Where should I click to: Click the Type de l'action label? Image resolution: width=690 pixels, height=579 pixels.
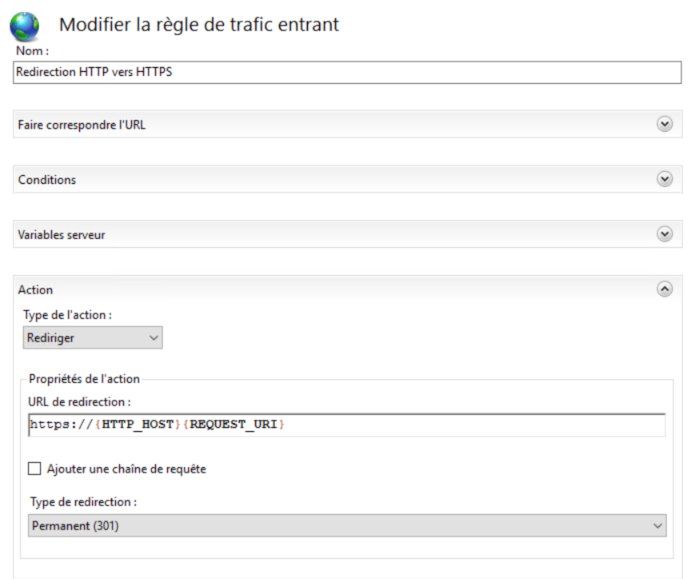coord(67,315)
